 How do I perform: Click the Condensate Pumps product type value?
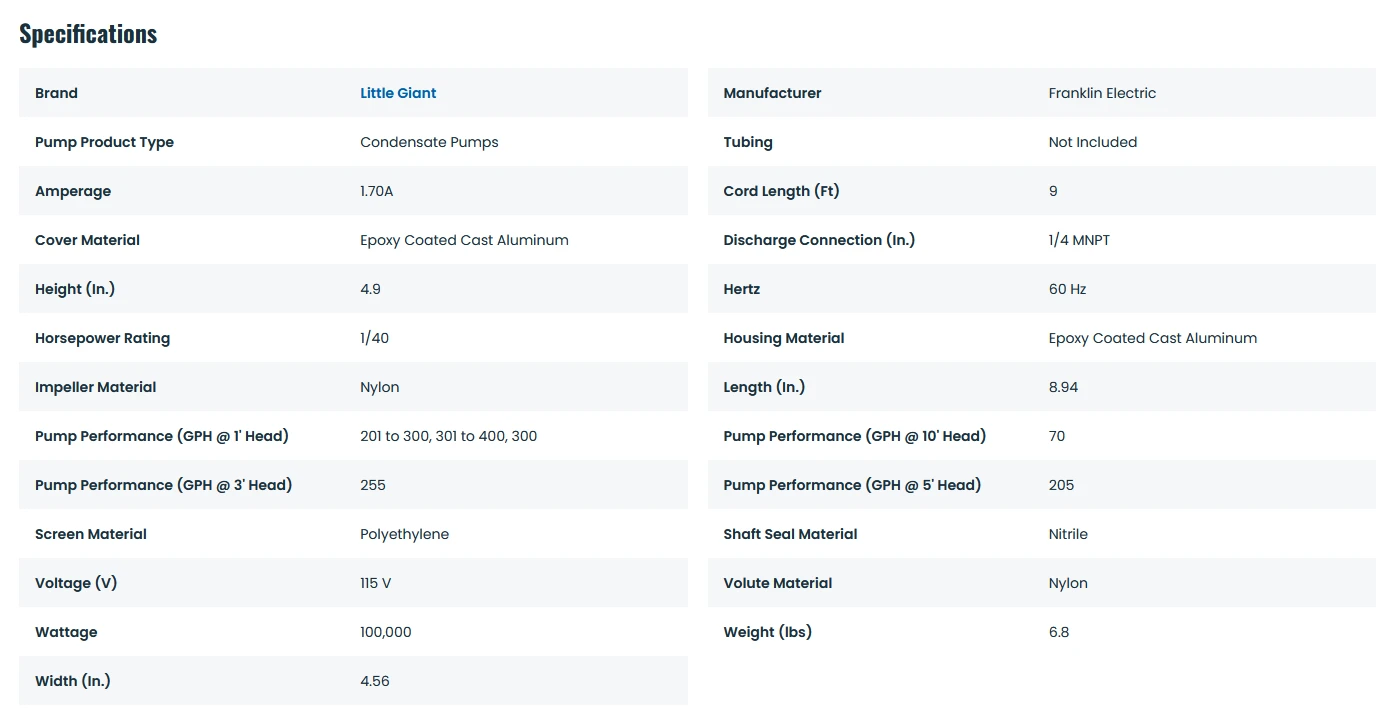[429, 142]
